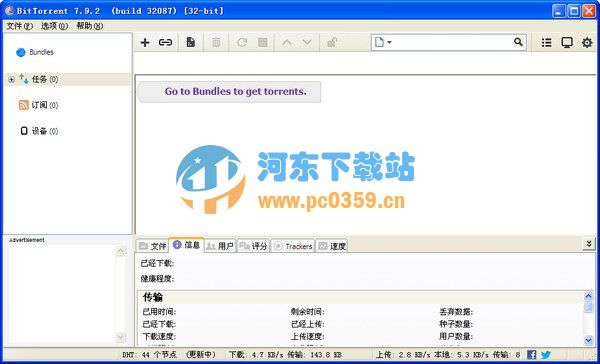Viewport: 600px width, 364px height.
Task: Click the 已用时间 label
Action: point(159,312)
